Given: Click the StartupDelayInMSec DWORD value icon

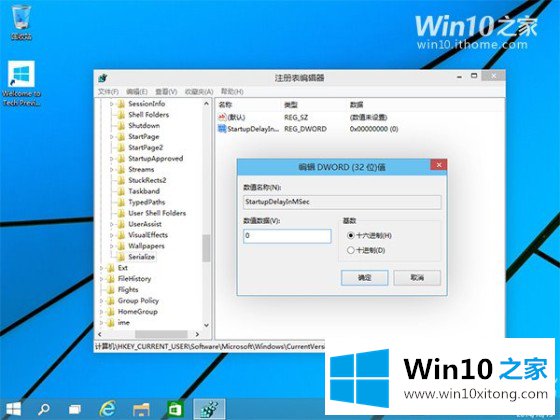Looking at the screenshot, I should point(222,129).
